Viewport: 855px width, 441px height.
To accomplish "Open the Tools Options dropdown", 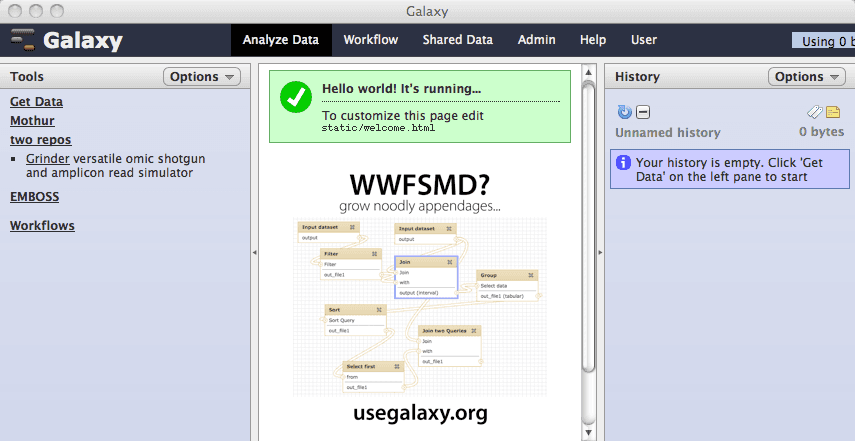I will pos(201,77).
